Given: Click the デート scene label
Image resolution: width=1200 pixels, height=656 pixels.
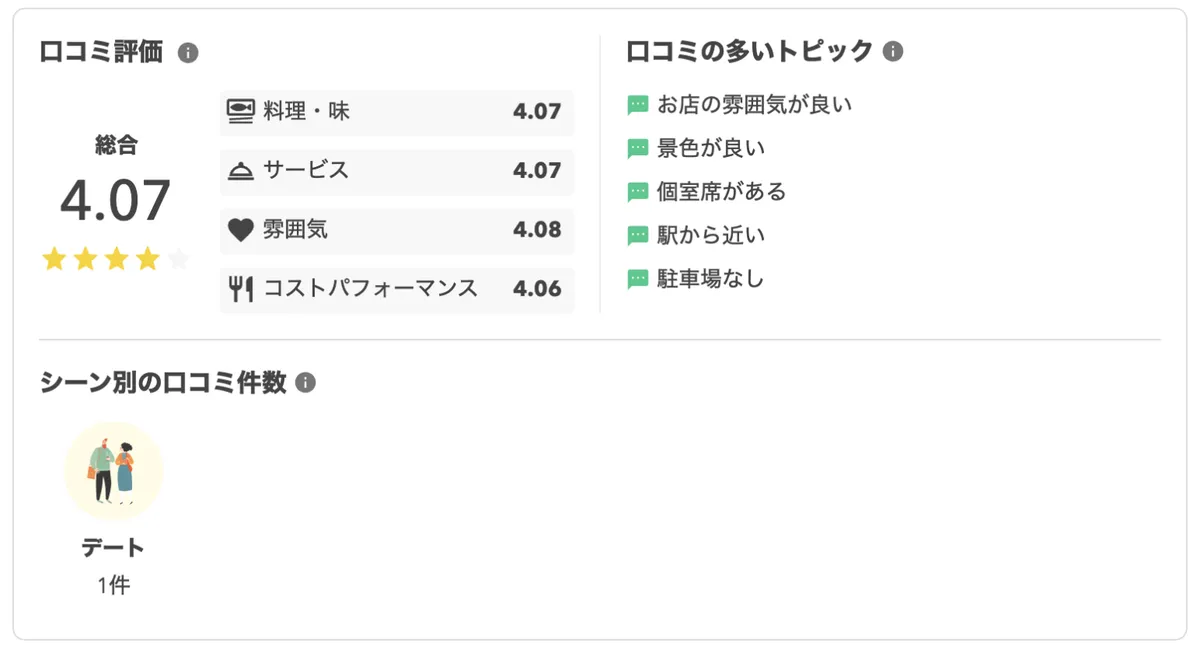Looking at the screenshot, I should coord(113,548).
